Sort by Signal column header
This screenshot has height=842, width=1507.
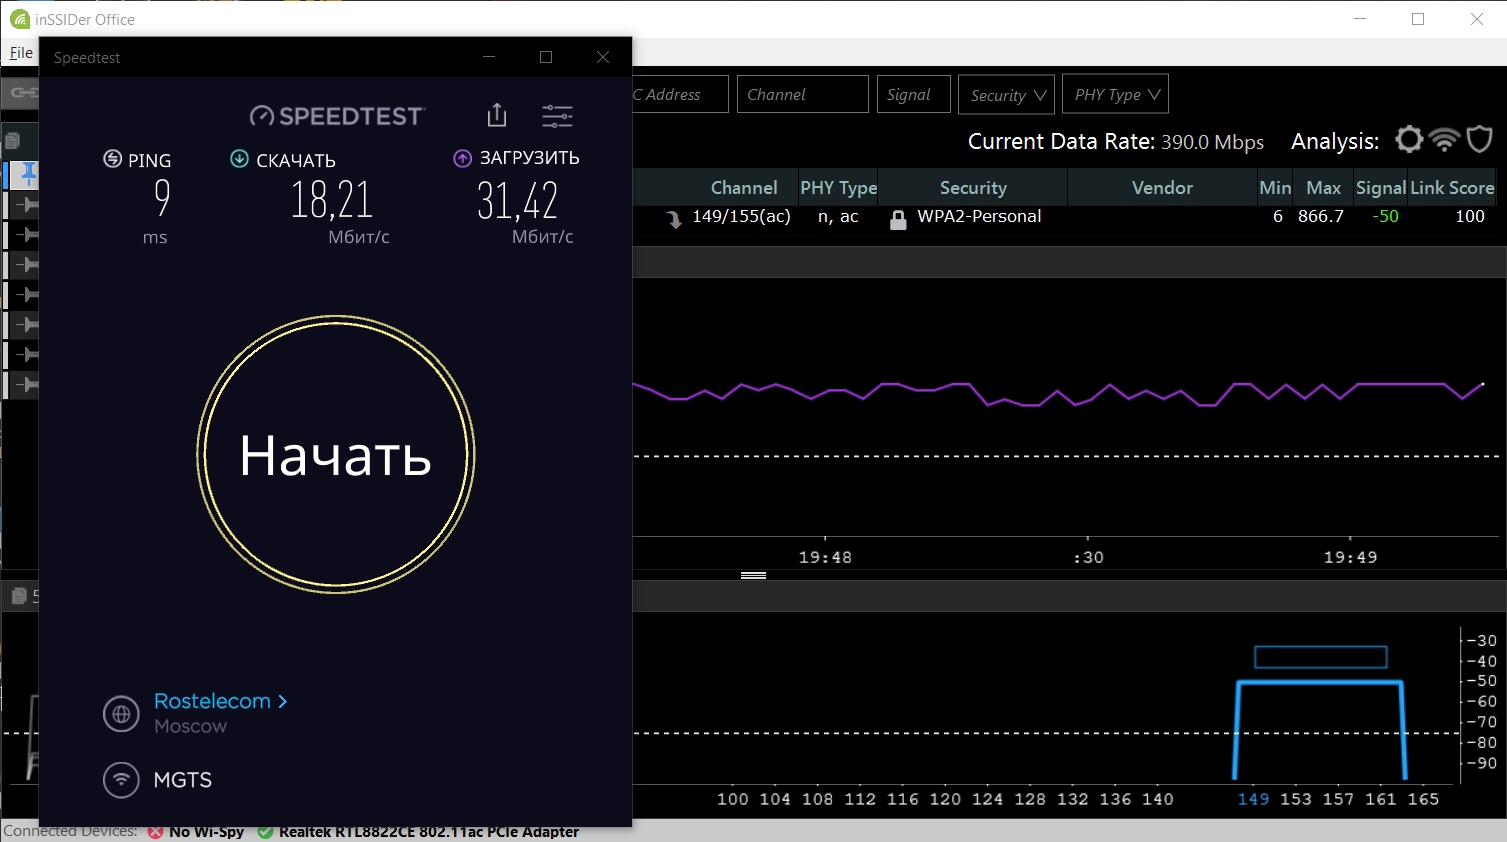[x=1381, y=187]
